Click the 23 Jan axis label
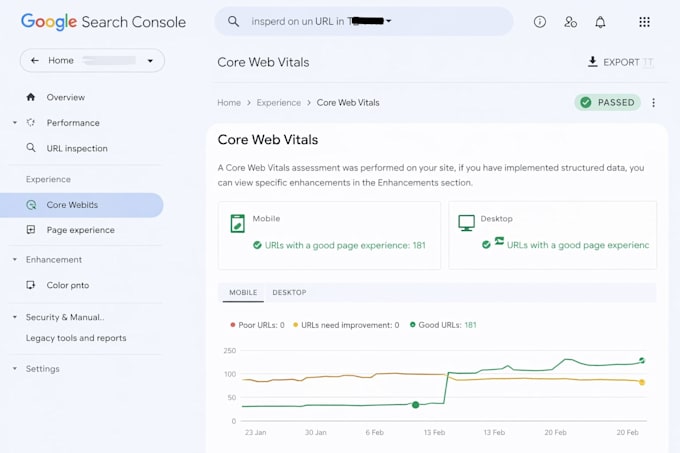The image size is (680, 453). [x=255, y=432]
